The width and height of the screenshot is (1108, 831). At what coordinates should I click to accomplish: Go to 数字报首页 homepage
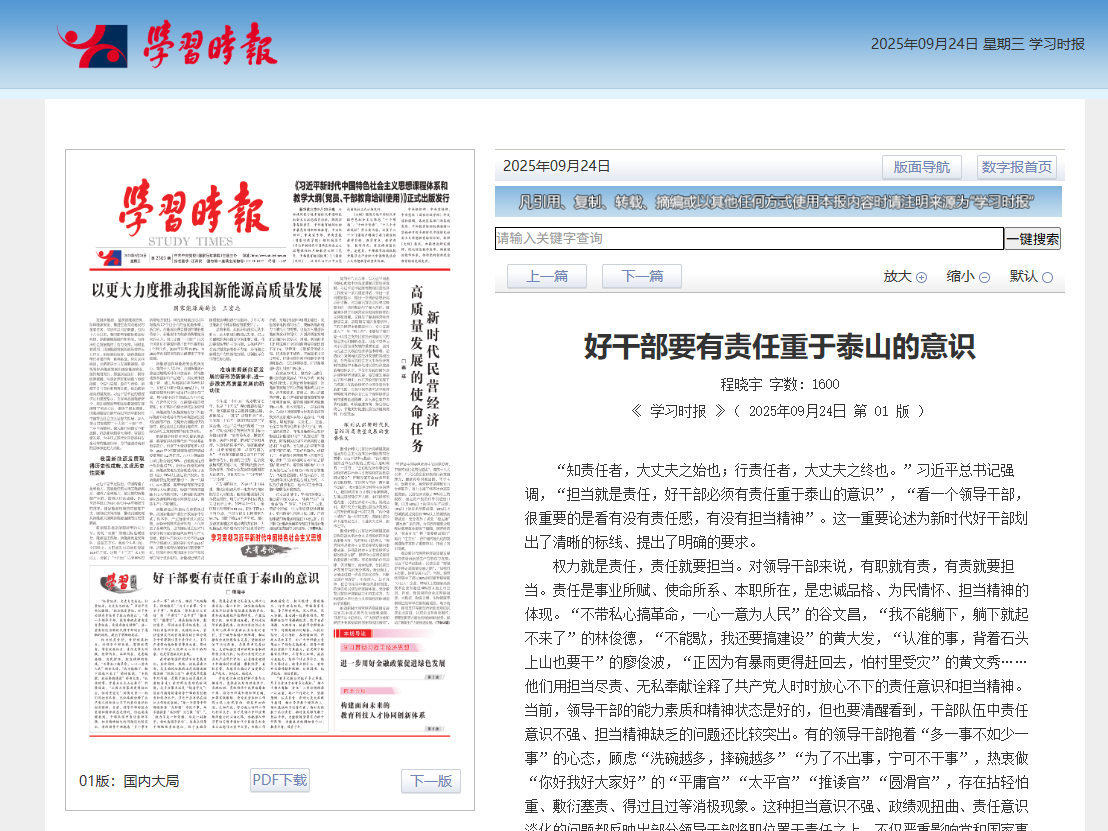click(1016, 167)
